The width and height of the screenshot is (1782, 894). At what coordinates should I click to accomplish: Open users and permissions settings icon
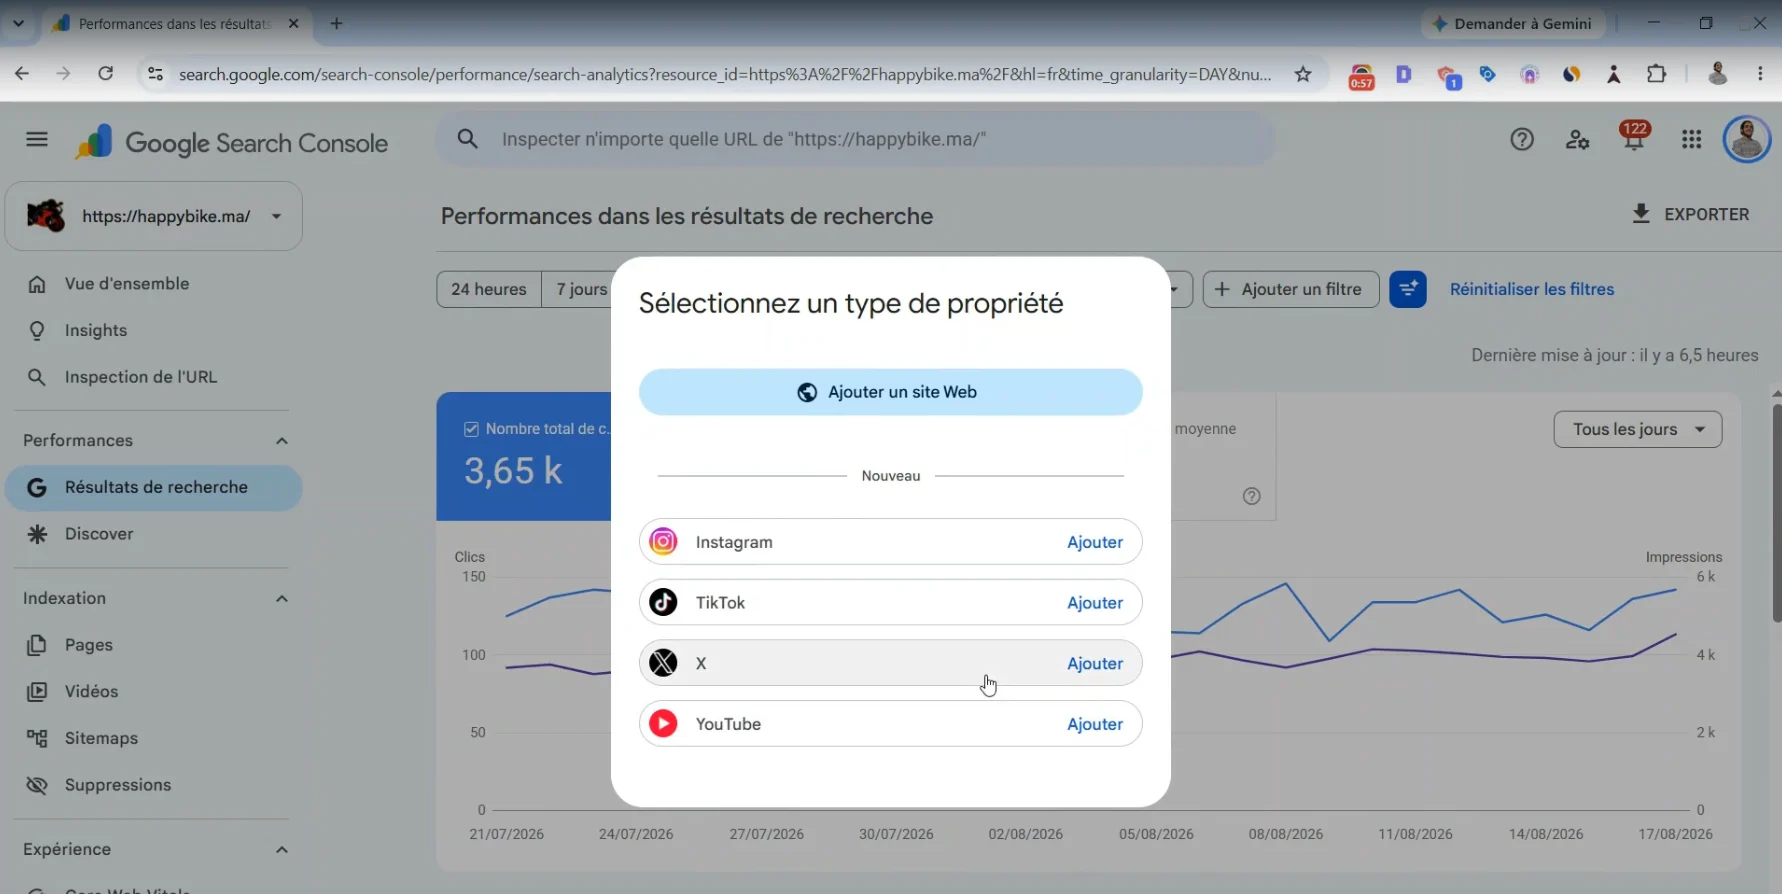(x=1578, y=140)
